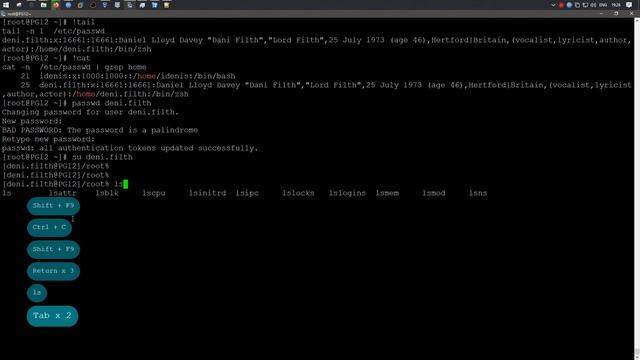Click 'all authentication tokens updated successfully' line

pos(149,148)
